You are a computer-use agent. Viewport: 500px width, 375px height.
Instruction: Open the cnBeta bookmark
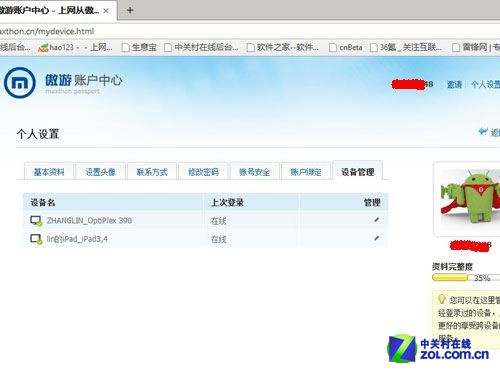coord(346,48)
